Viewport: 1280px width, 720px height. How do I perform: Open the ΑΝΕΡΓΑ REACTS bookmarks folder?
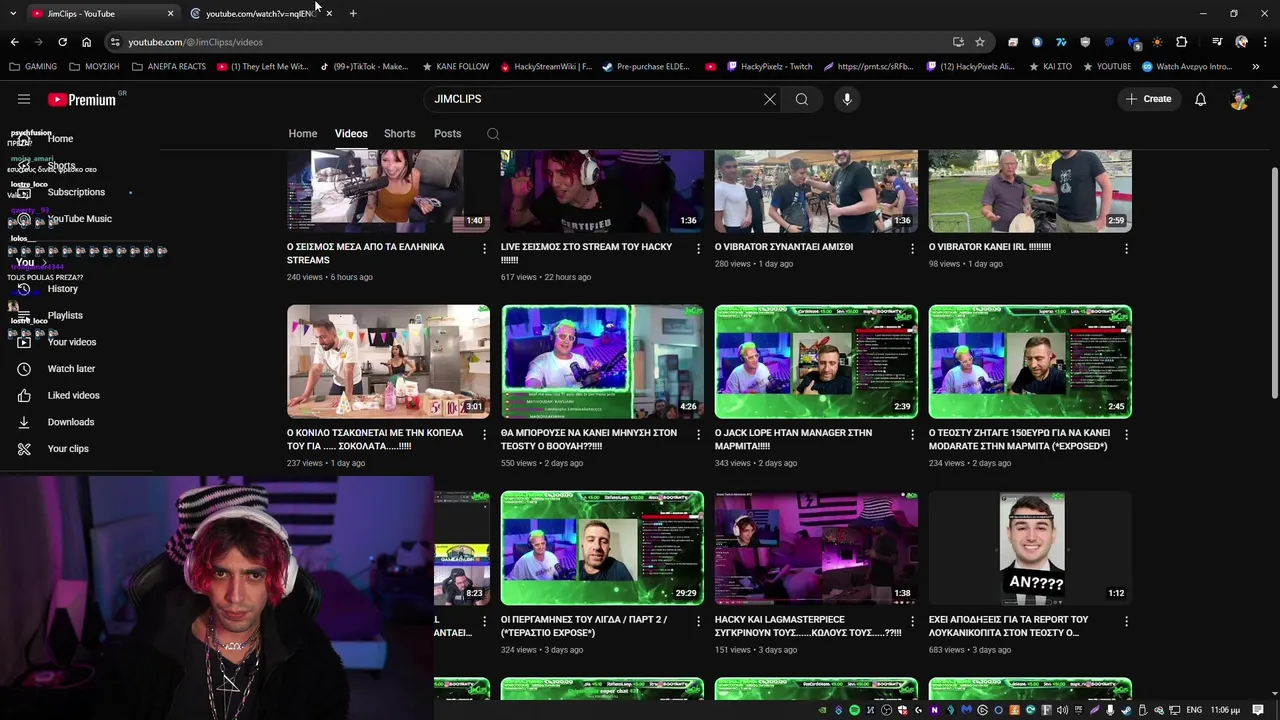[x=168, y=67]
